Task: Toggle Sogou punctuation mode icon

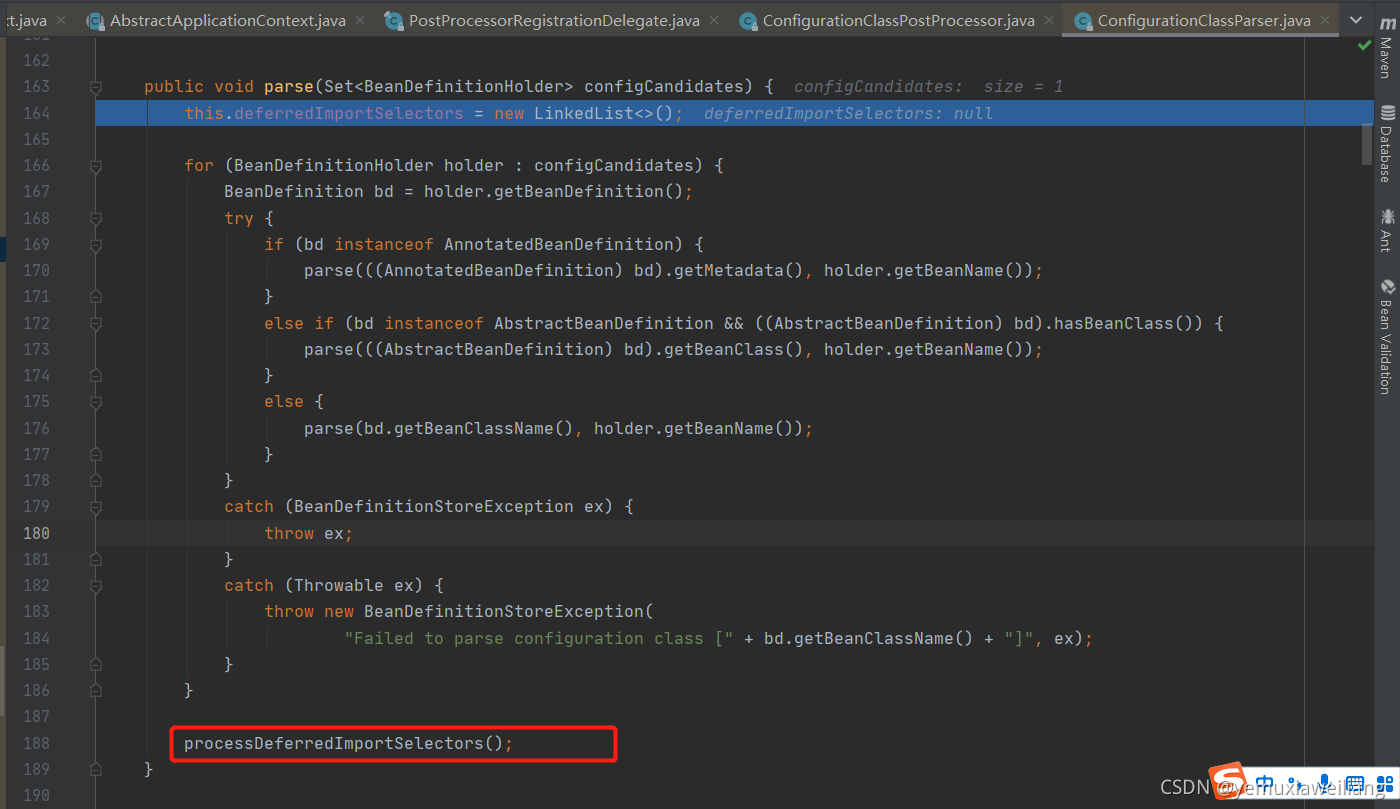Action: click(1296, 784)
